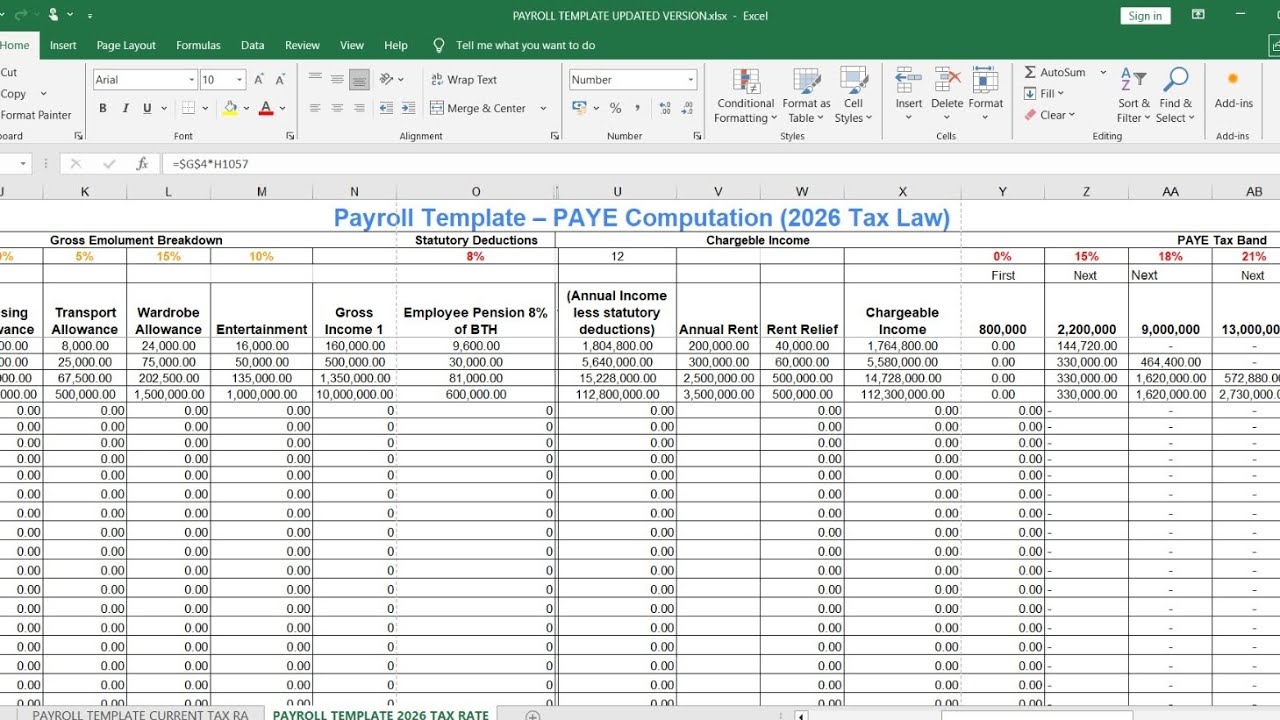
Task: Open text orientation options
Action: [391, 79]
